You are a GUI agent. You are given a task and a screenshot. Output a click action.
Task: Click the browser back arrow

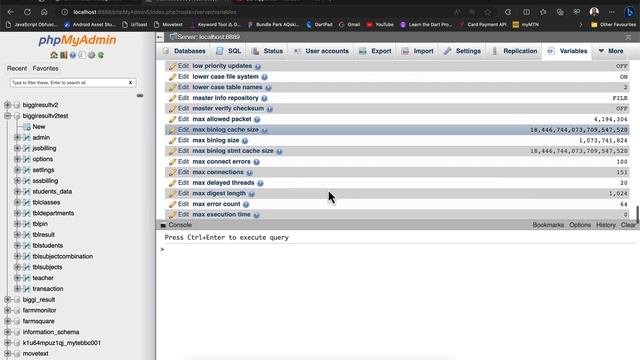pyautogui.click(x=11, y=12)
